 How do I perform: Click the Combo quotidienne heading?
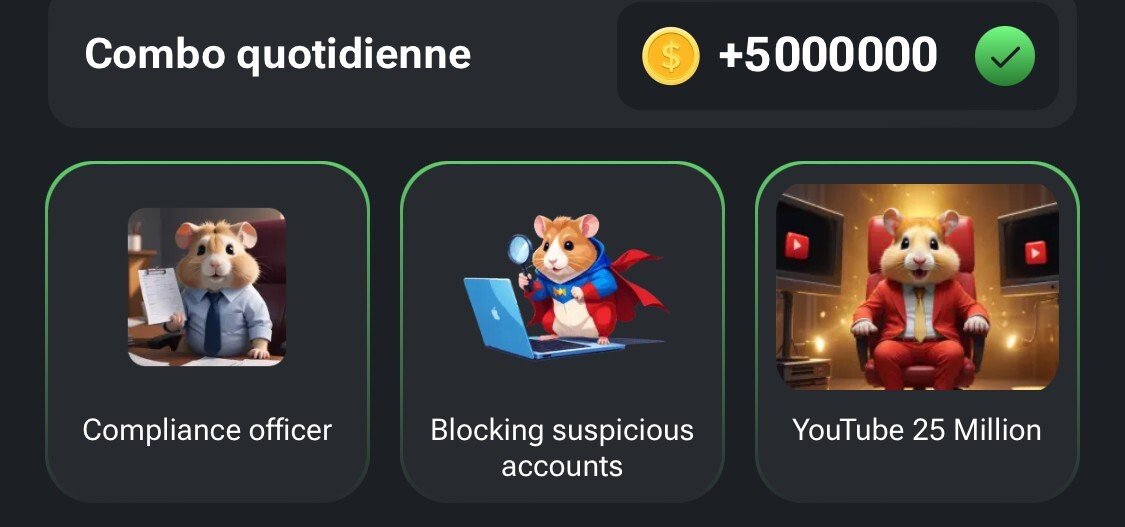pyautogui.click(x=278, y=54)
